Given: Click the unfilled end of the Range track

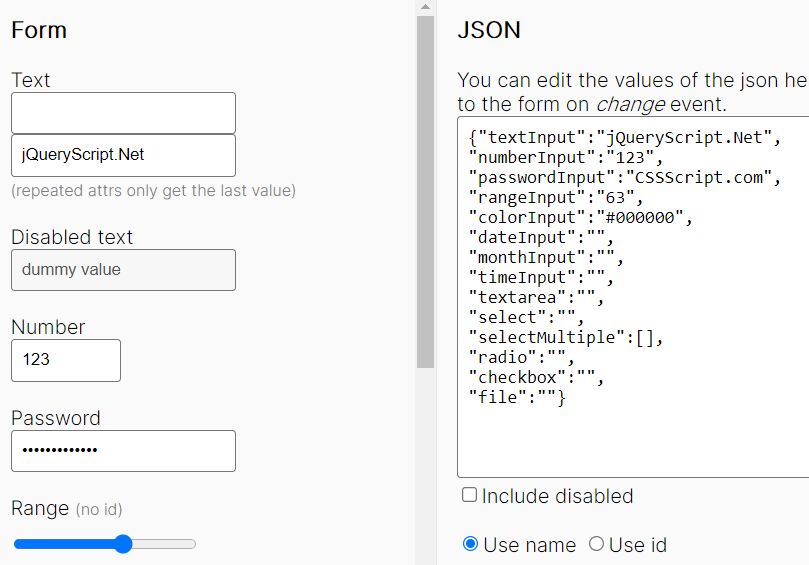Looking at the screenshot, I should click(164, 544).
